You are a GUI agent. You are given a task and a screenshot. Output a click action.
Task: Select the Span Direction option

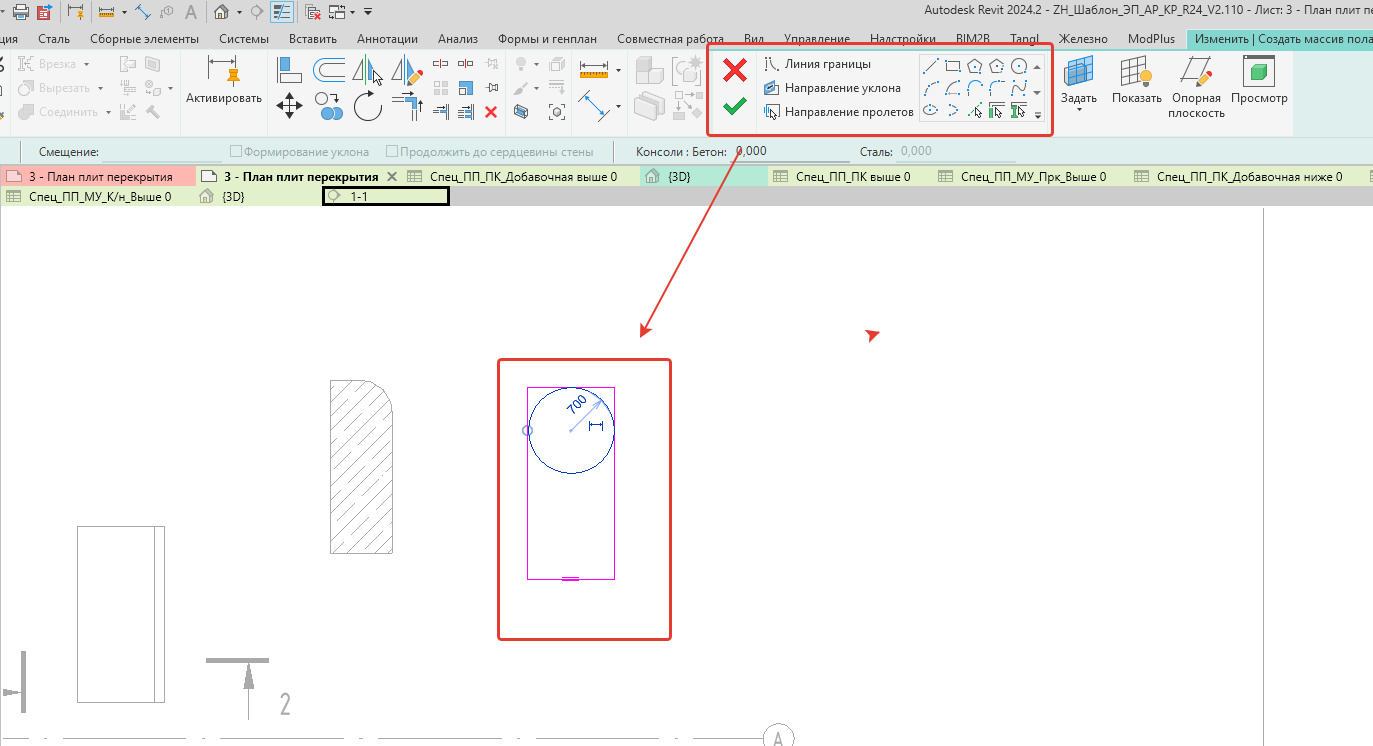(x=839, y=112)
